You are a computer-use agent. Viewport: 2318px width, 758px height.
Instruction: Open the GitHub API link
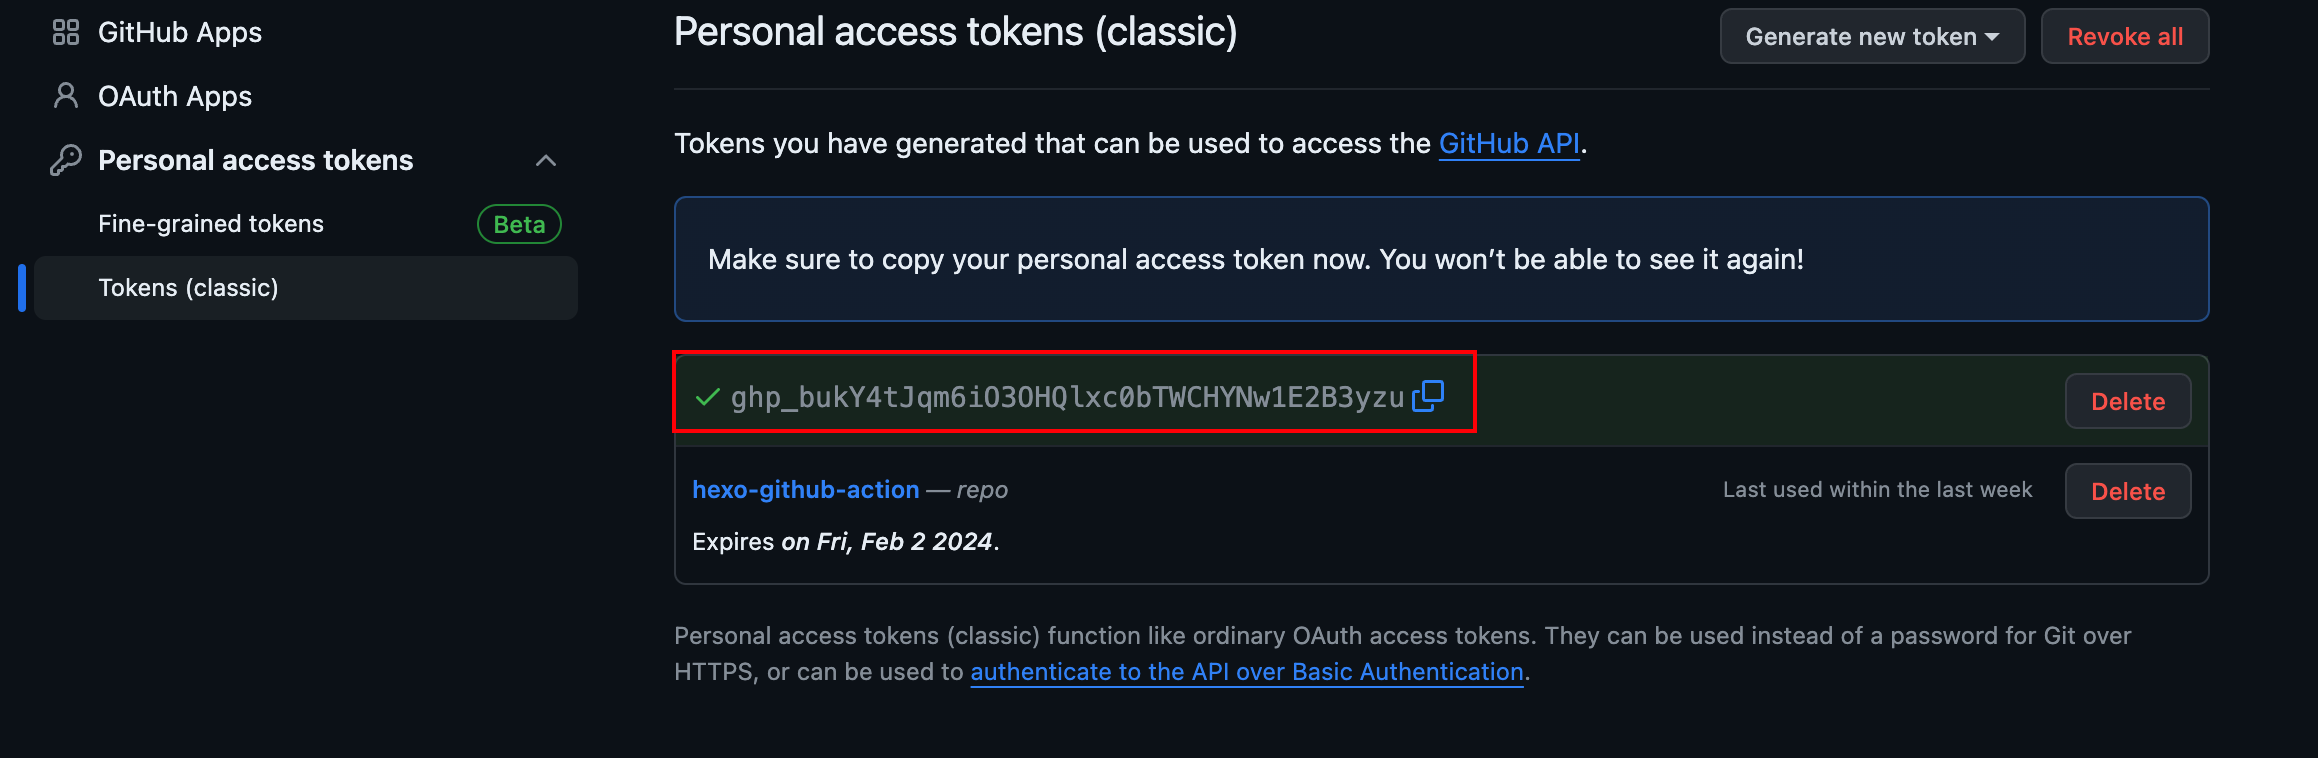(x=1509, y=144)
